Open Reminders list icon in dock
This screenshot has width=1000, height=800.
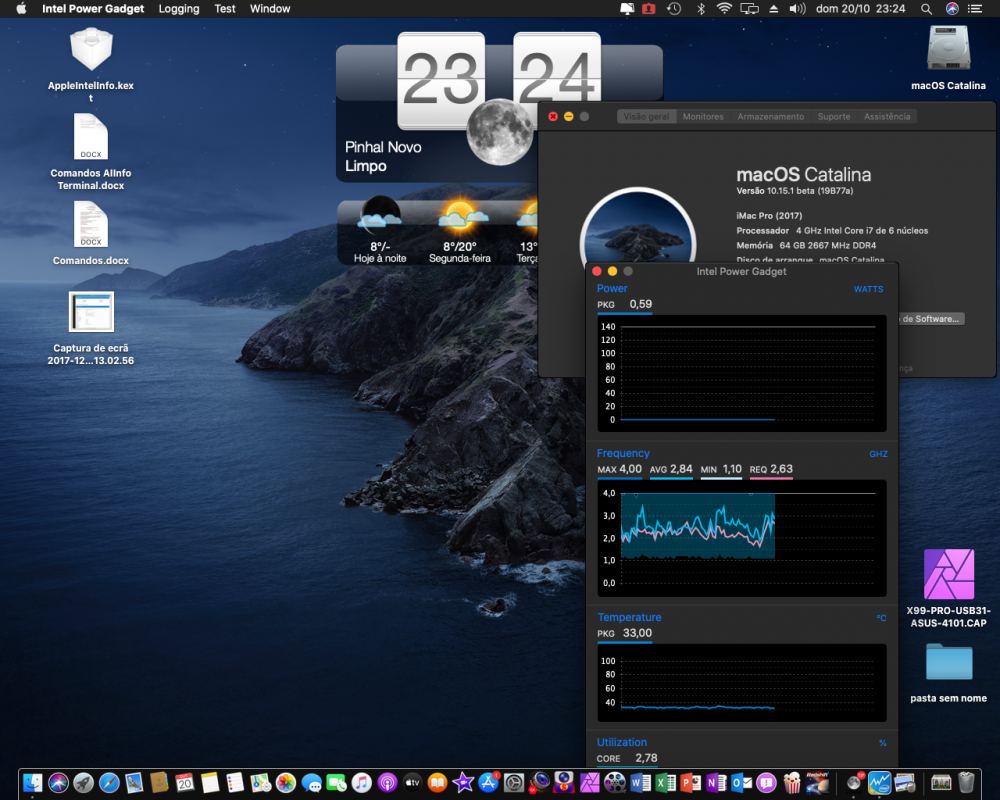(x=235, y=782)
